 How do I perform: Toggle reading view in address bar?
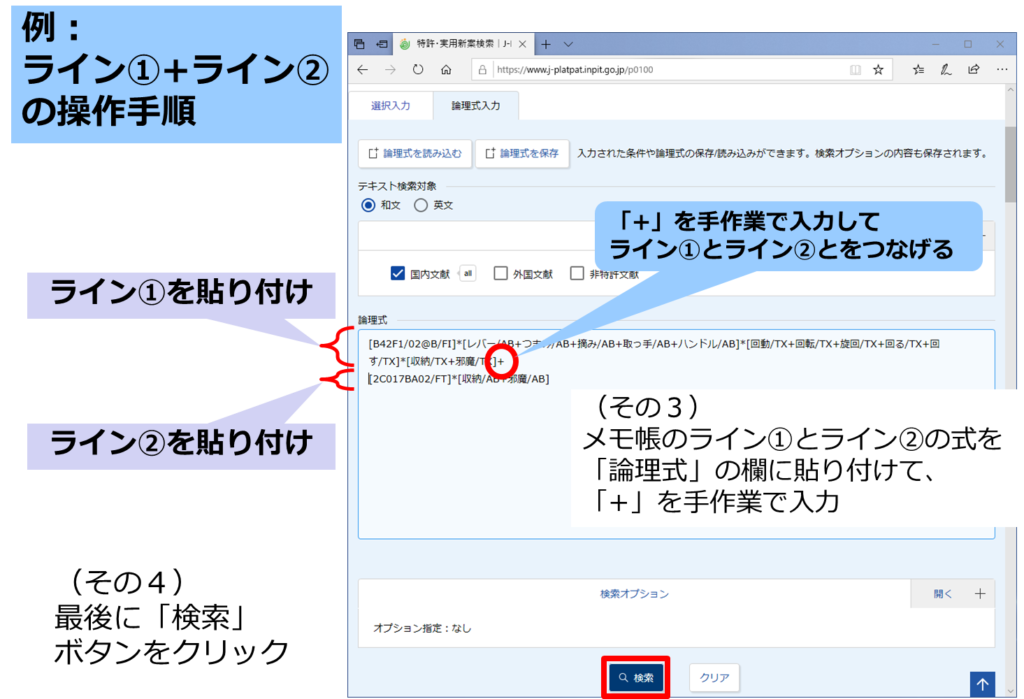(x=854, y=70)
